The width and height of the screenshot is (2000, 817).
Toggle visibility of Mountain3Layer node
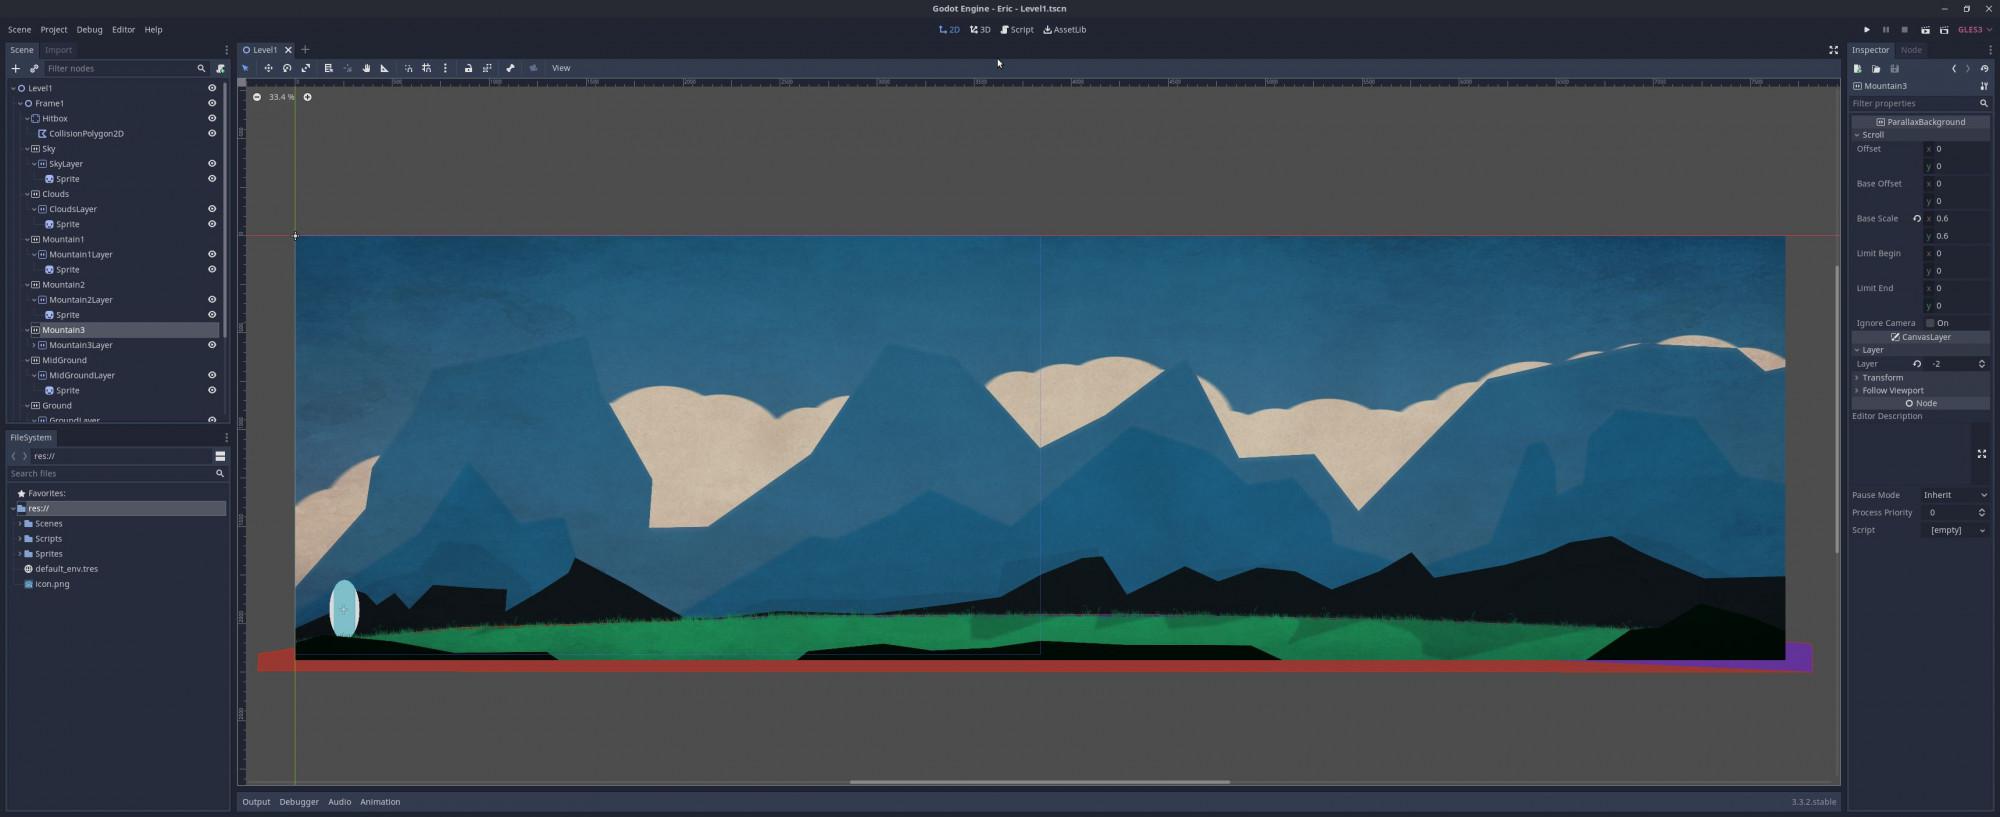(x=212, y=345)
